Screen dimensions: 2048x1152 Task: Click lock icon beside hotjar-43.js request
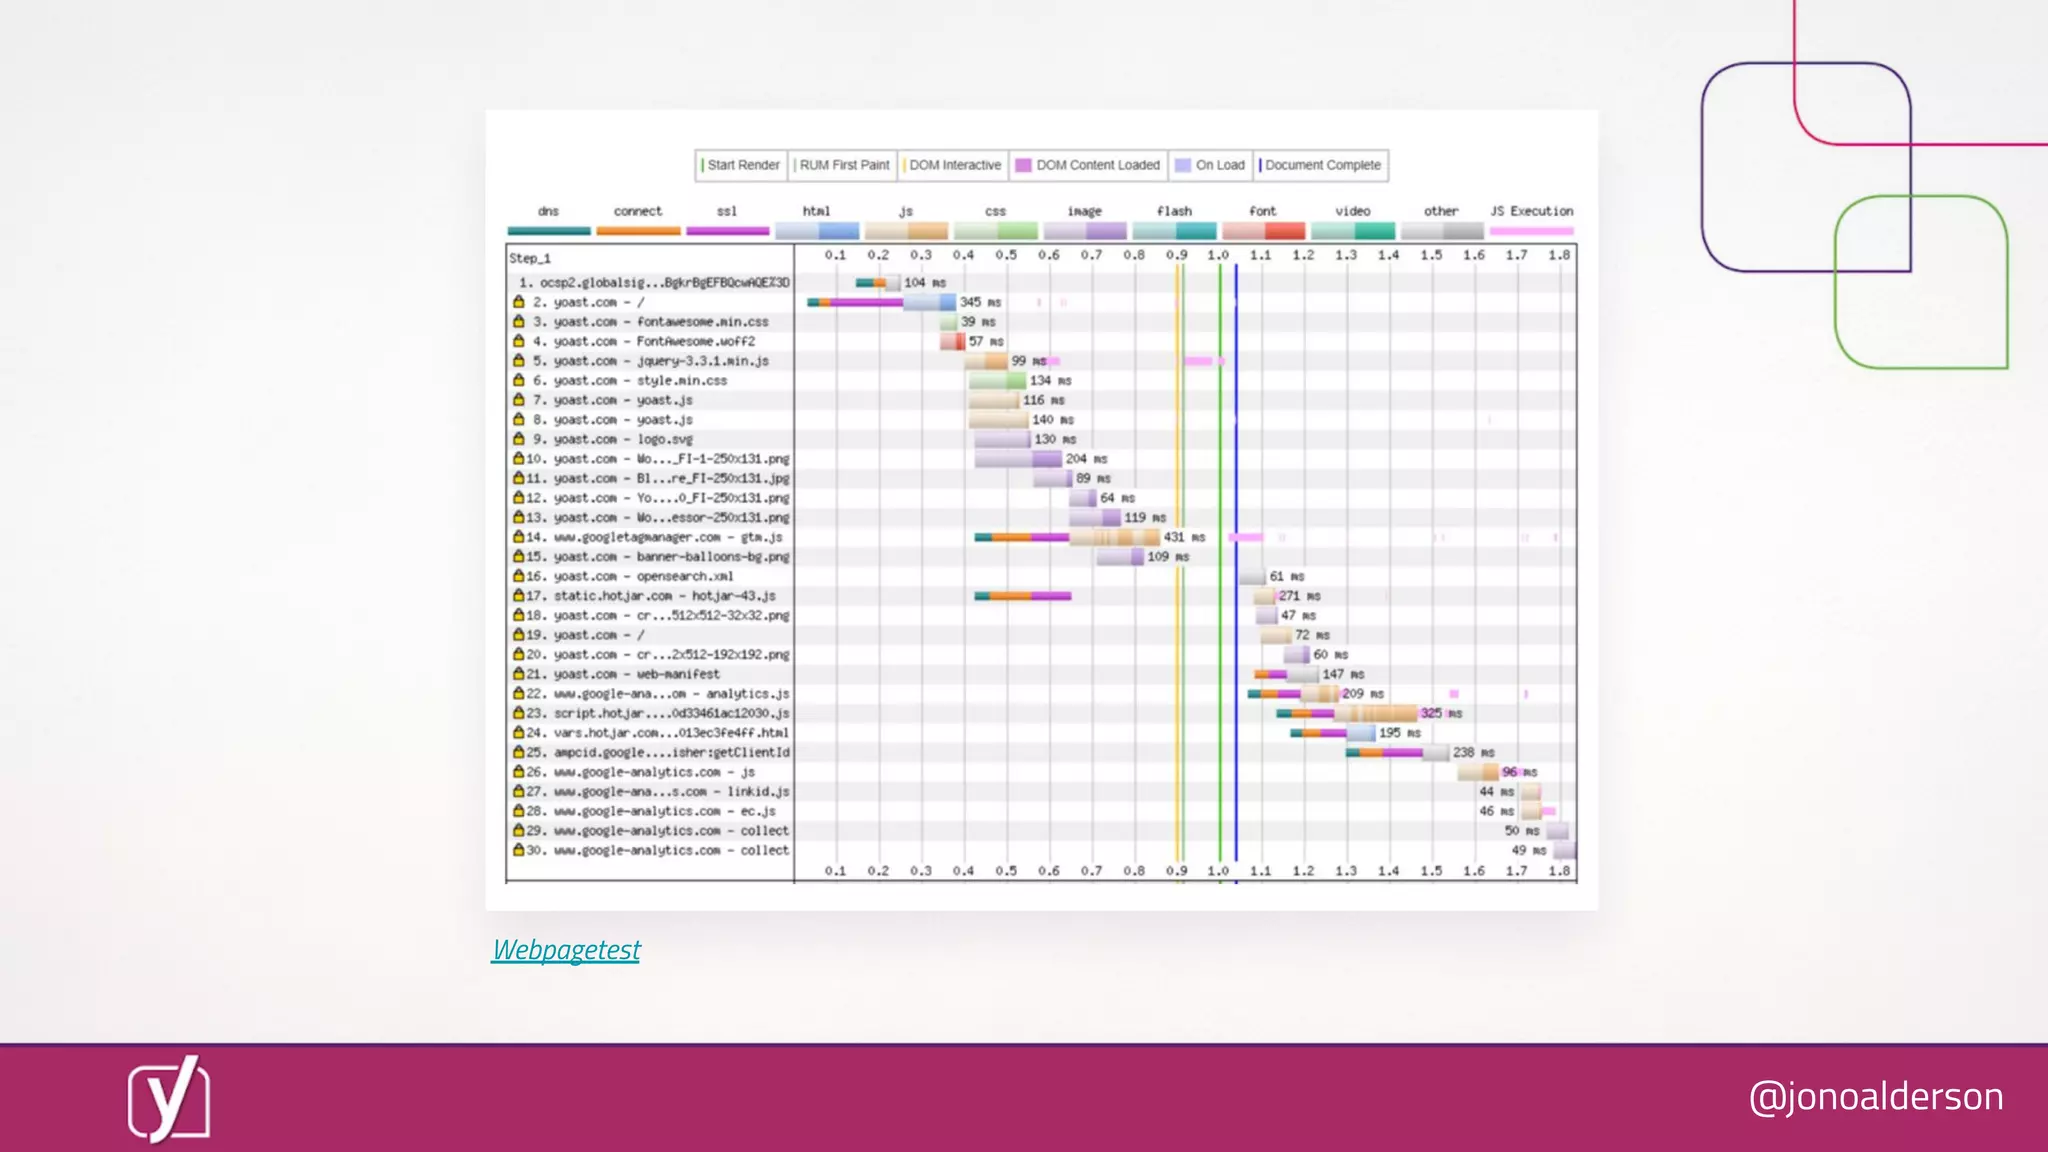point(518,595)
